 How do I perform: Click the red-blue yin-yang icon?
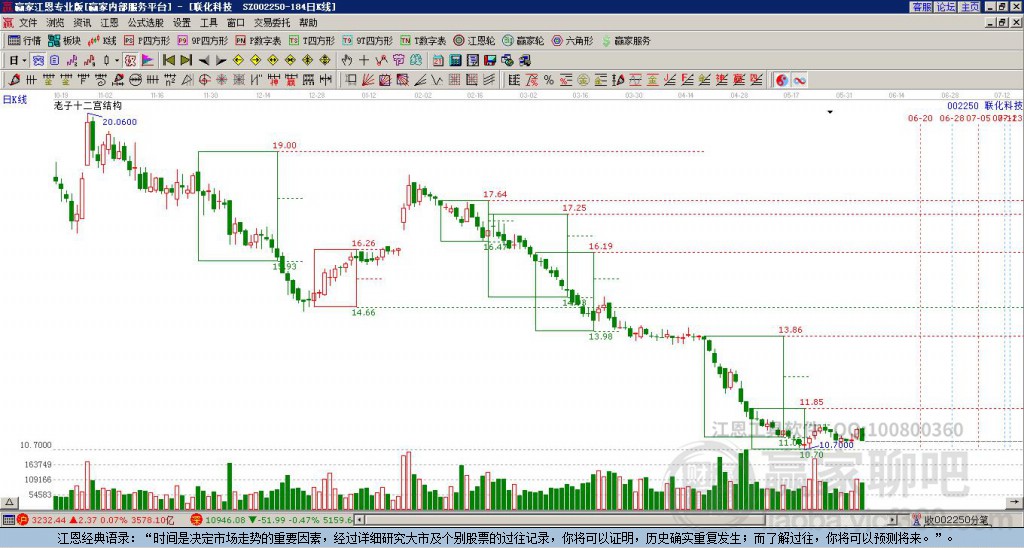pos(782,80)
